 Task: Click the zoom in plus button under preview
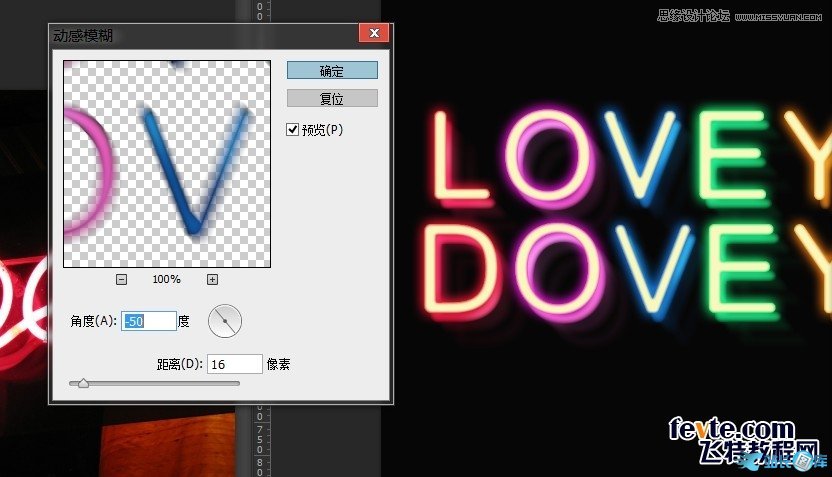(213, 279)
